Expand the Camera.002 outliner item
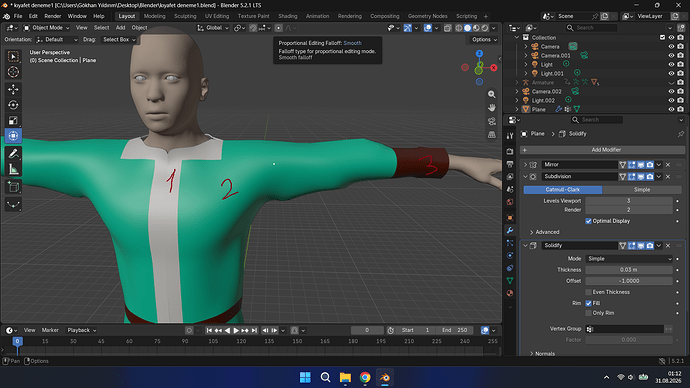The width and height of the screenshot is (690, 388). pos(517,92)
